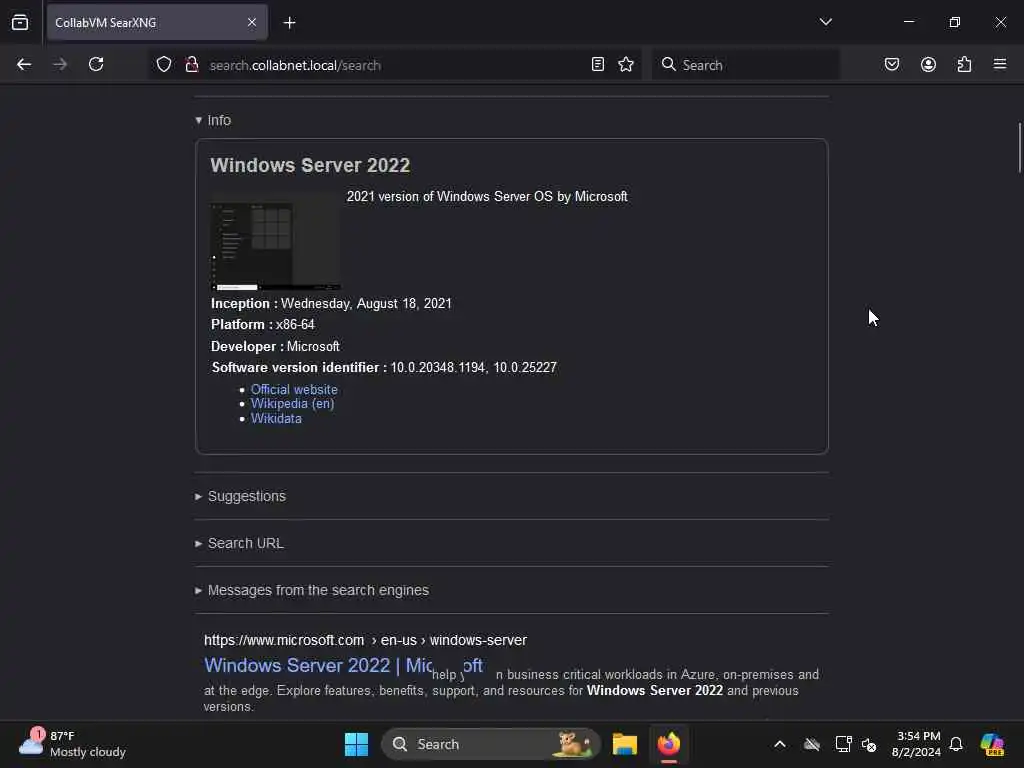This screenshot has width=1024, height=768.
Task: Open the Wikipedia (en) link
Action: tap(292, 404)
